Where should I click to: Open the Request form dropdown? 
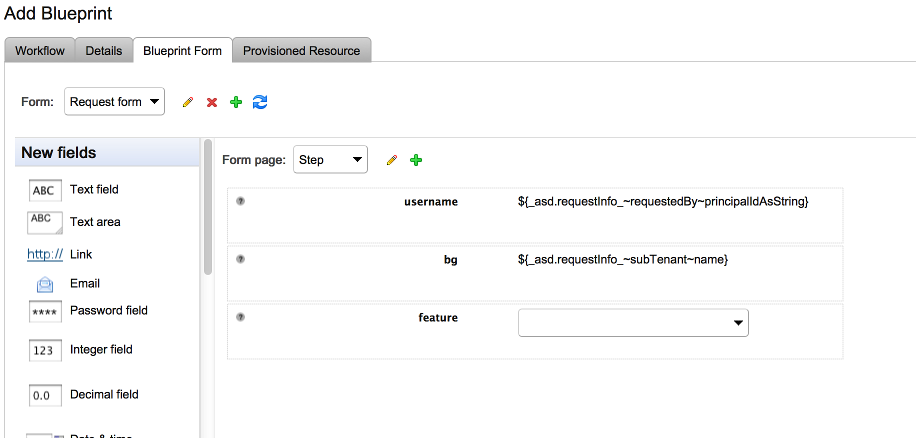(114, 102)
